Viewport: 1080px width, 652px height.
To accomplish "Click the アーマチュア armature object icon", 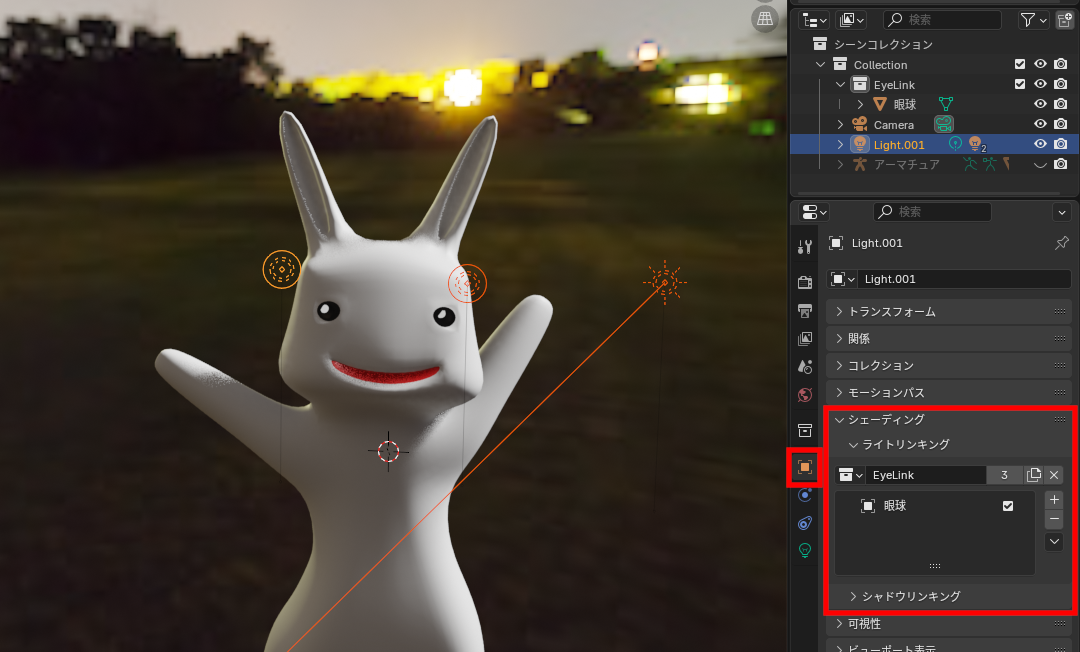I will click(x=860, y=165).
